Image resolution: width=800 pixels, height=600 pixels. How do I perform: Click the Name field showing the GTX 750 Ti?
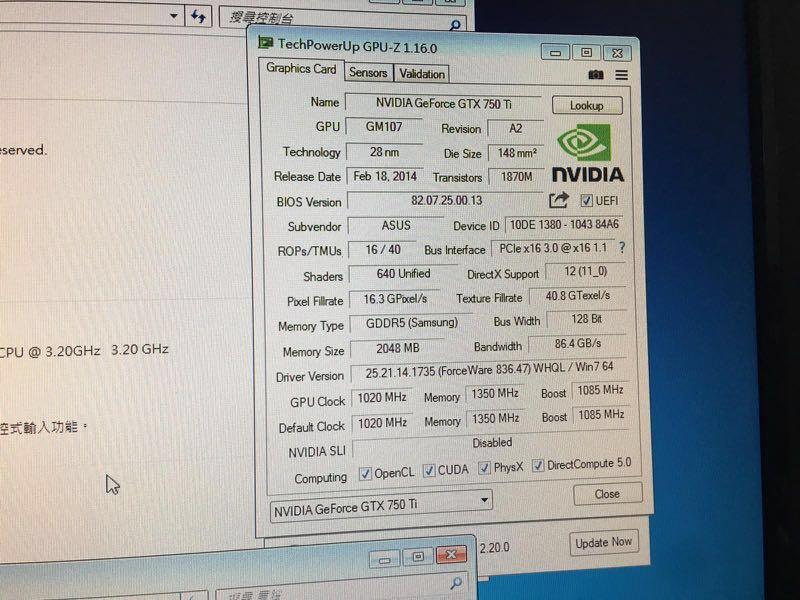click(443, 104)
